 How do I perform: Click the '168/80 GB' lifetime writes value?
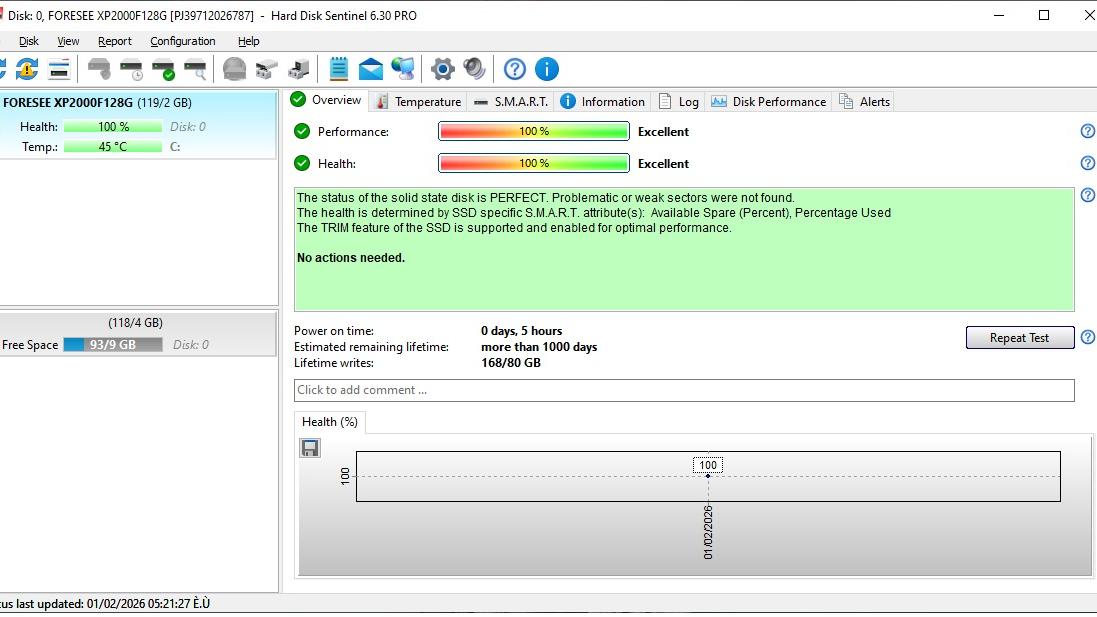(511, 363)
